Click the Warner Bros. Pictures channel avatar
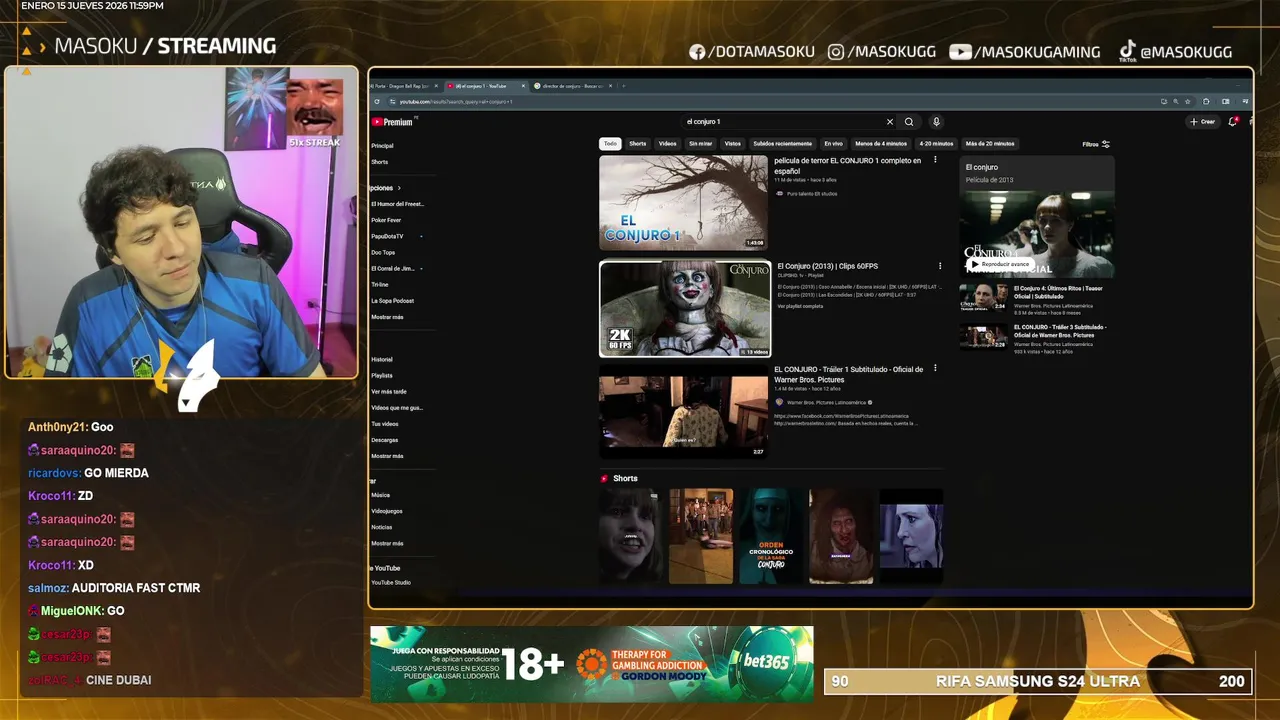 779,402
